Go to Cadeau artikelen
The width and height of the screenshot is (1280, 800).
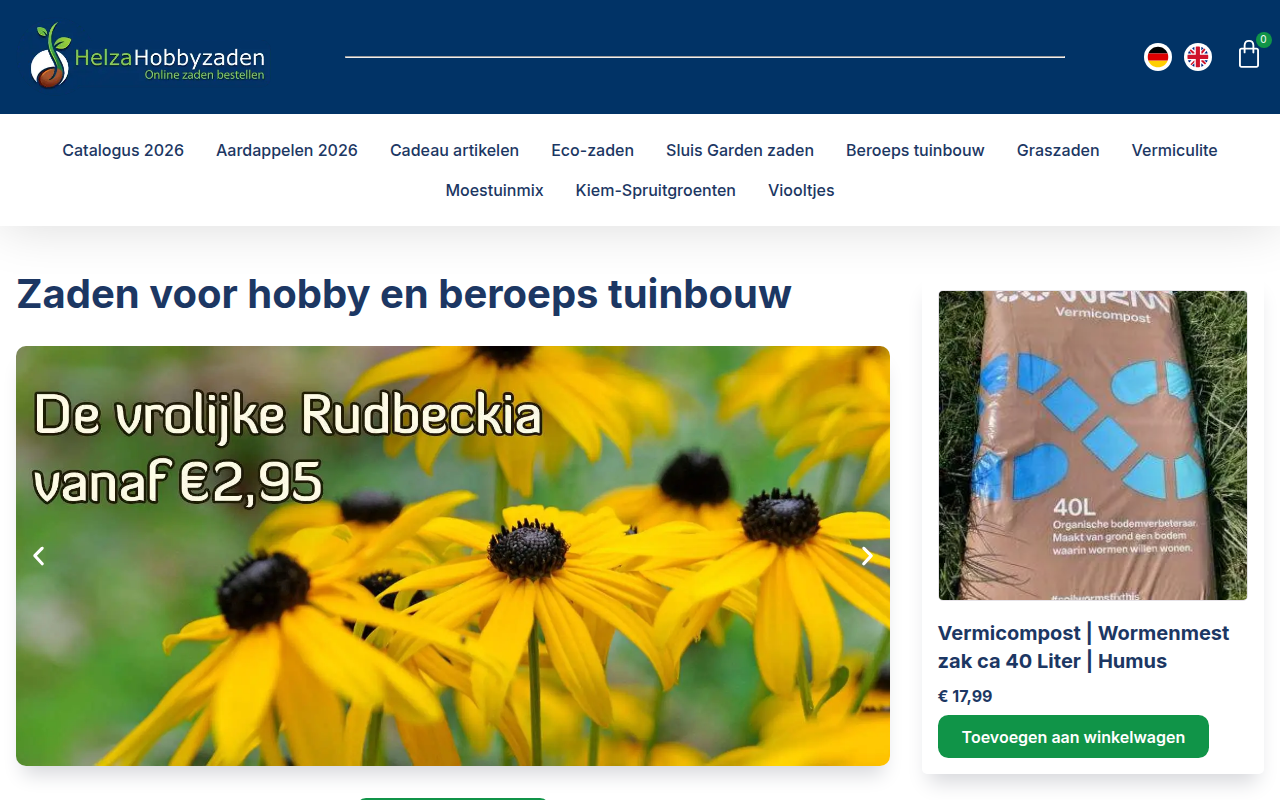454,150
